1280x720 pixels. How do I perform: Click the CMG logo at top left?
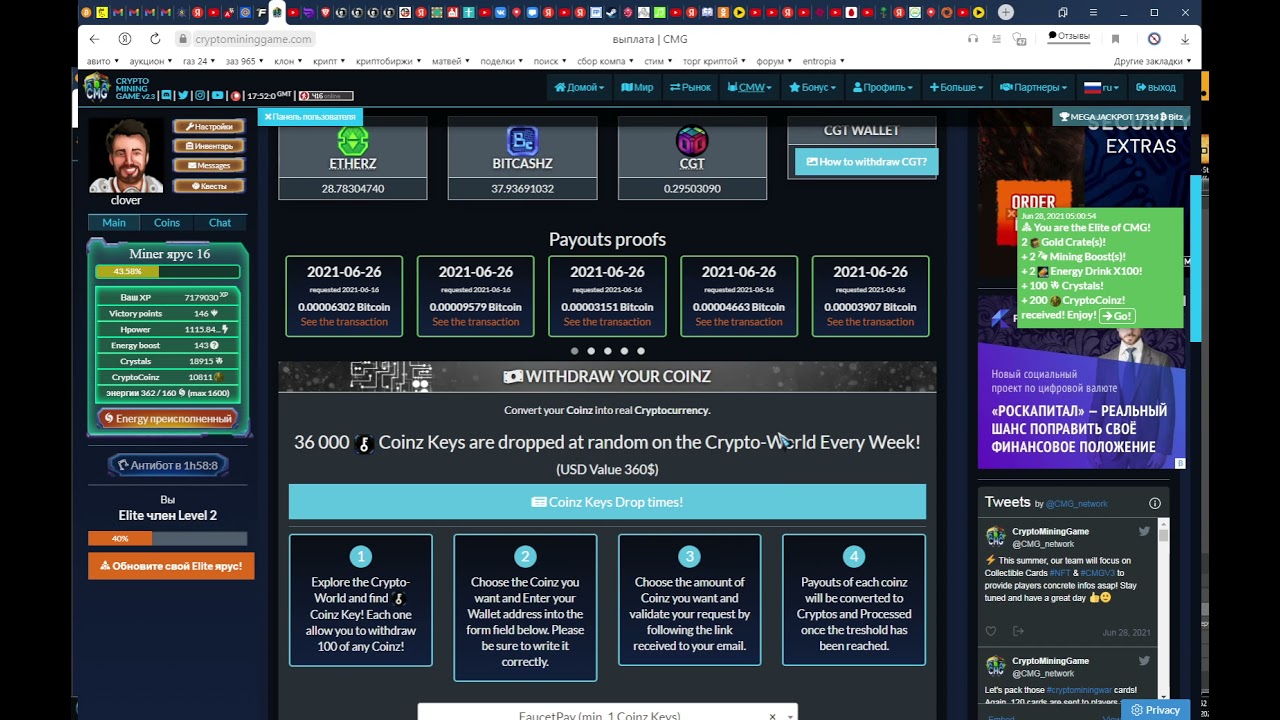97,87
